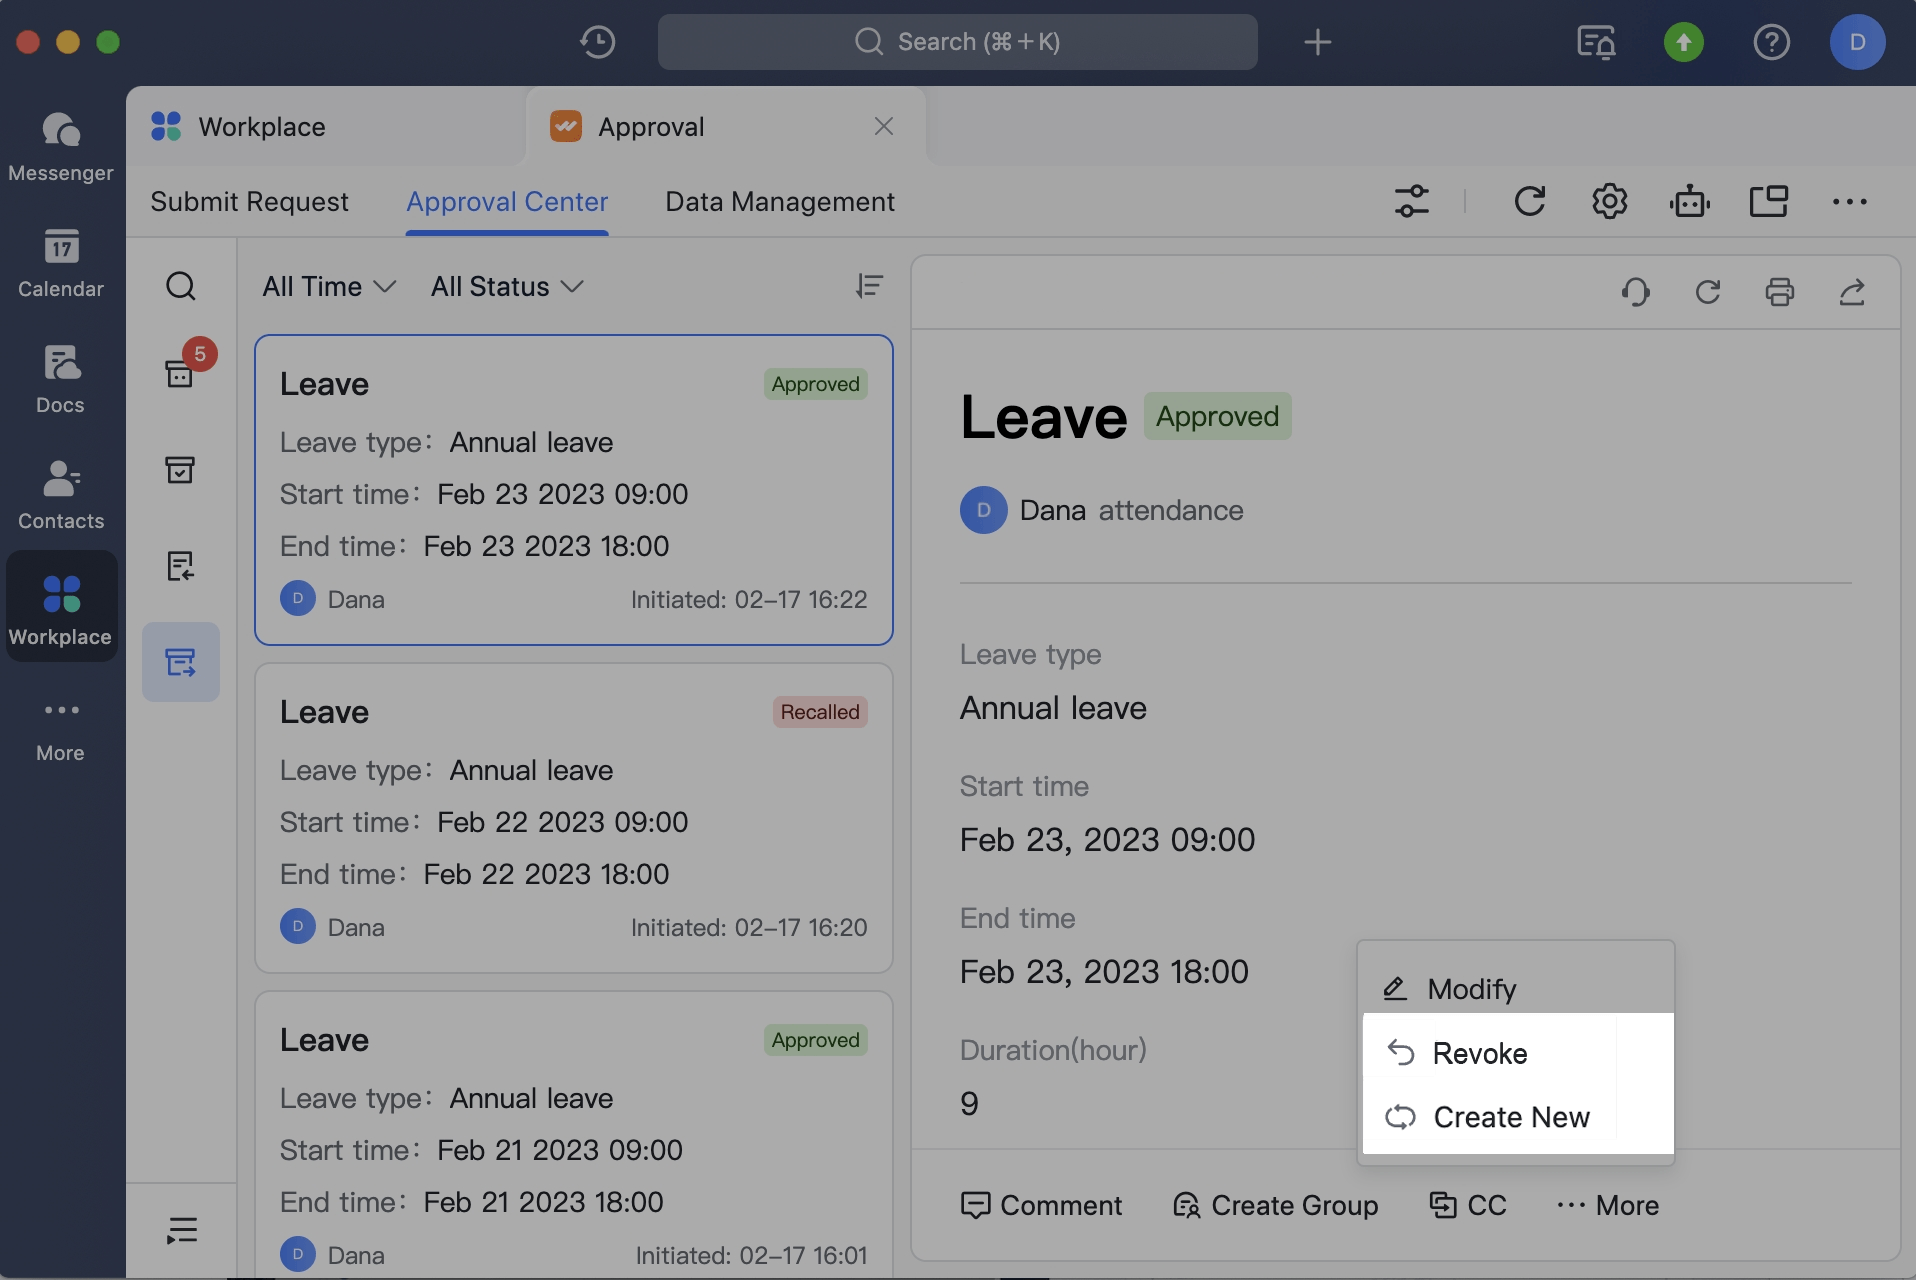Contact support via the headset icon
1916x1280 pixels.
tap(1634, 292)
